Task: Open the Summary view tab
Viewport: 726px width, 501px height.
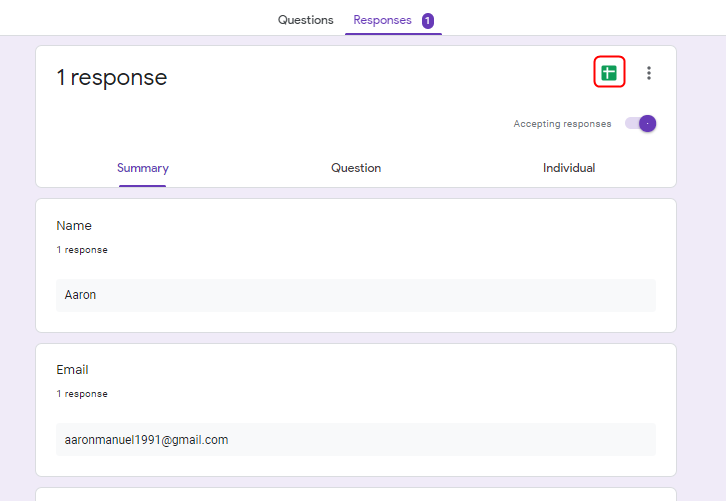Action: pyautogui.click(x=143, y=168)
